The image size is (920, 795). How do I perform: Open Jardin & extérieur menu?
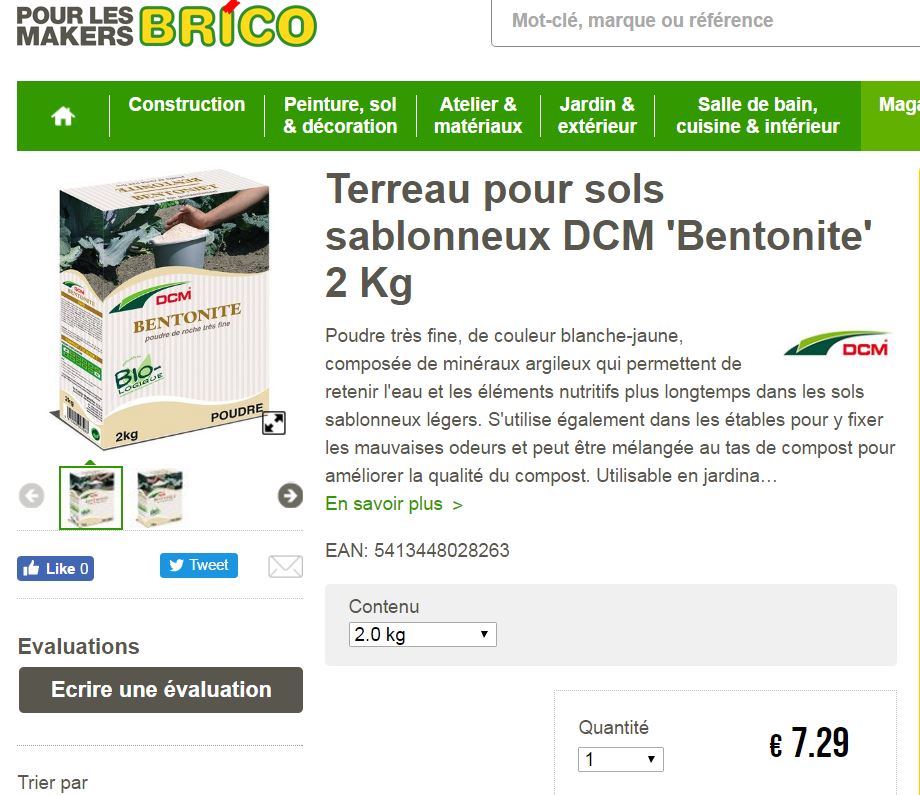[597, 115]
